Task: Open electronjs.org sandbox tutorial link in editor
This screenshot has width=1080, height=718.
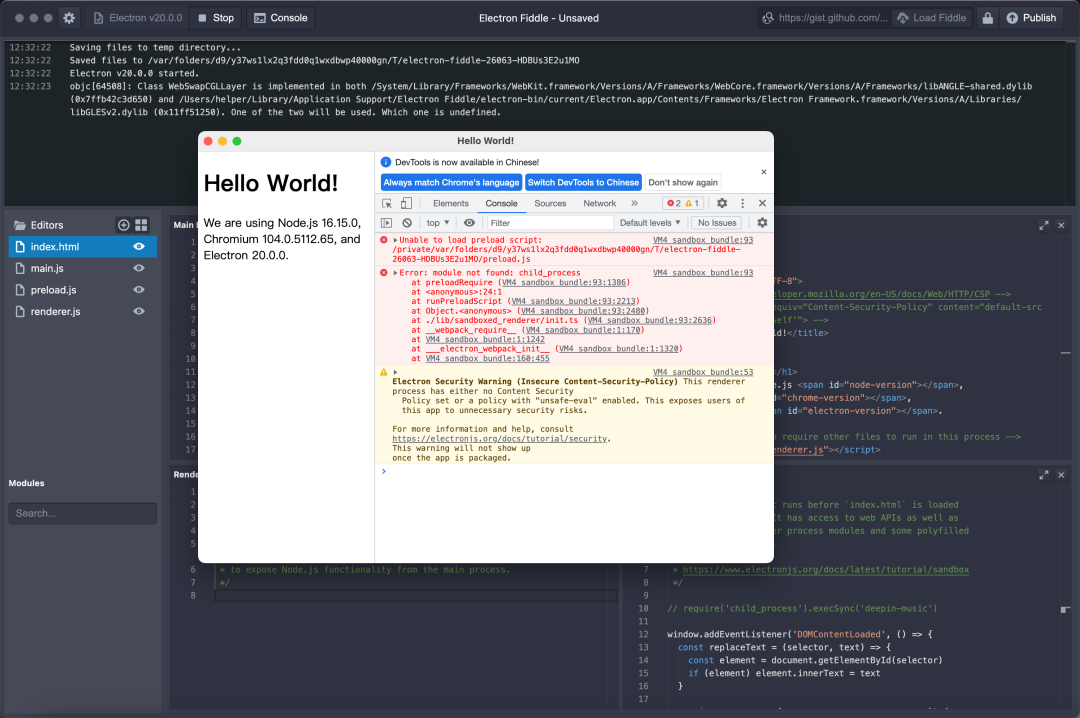Action: (x=825, y=570)
